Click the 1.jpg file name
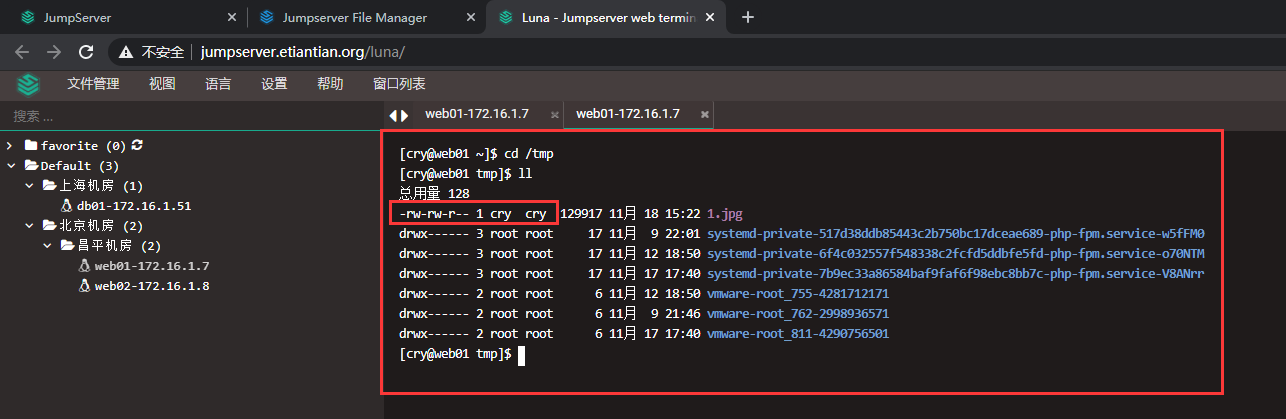The width and height of the screenshot is (1286, 419). [x=725, y=213]
